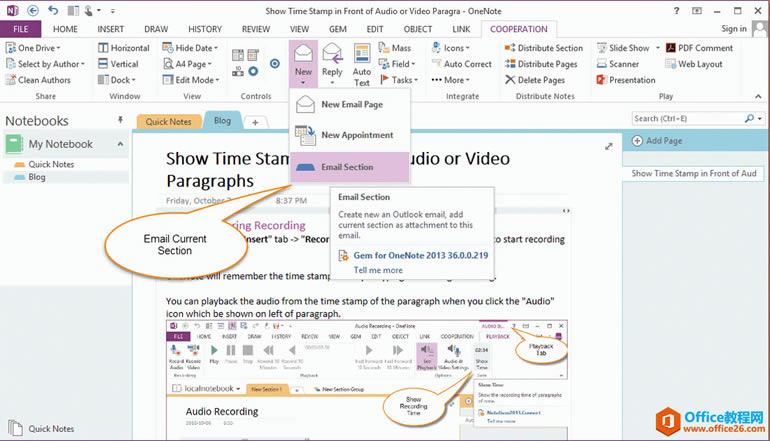Click Sign in
The height and width of the screenshot is (441, 770).
[x=734, y=28]
